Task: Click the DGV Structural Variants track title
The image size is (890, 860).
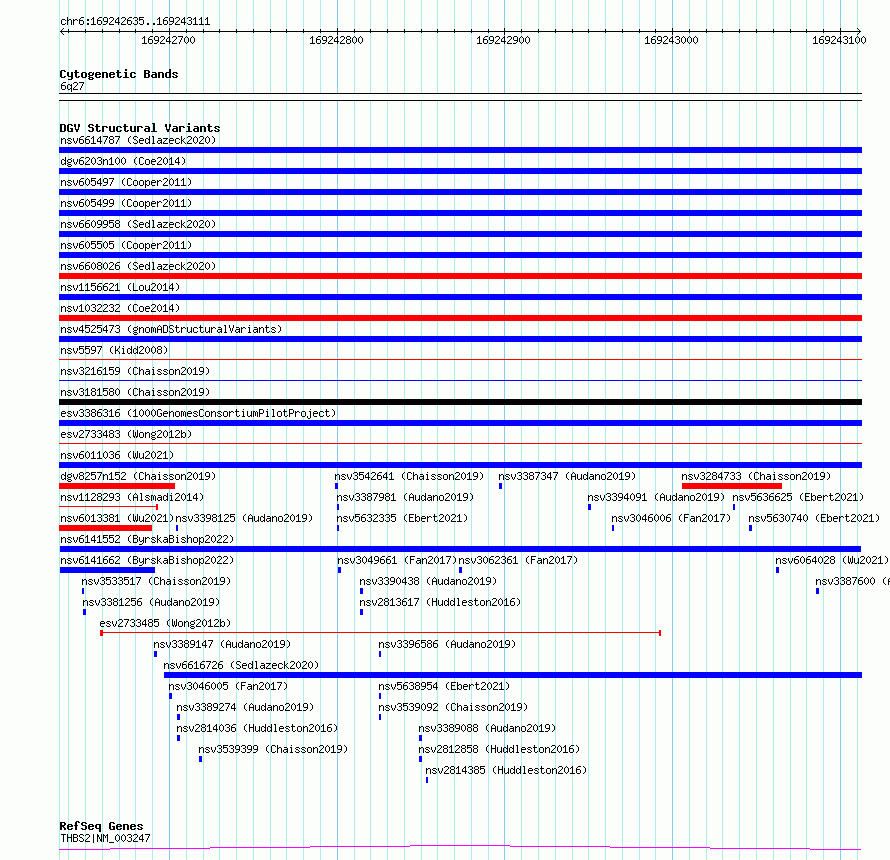Action: [140, 128]
